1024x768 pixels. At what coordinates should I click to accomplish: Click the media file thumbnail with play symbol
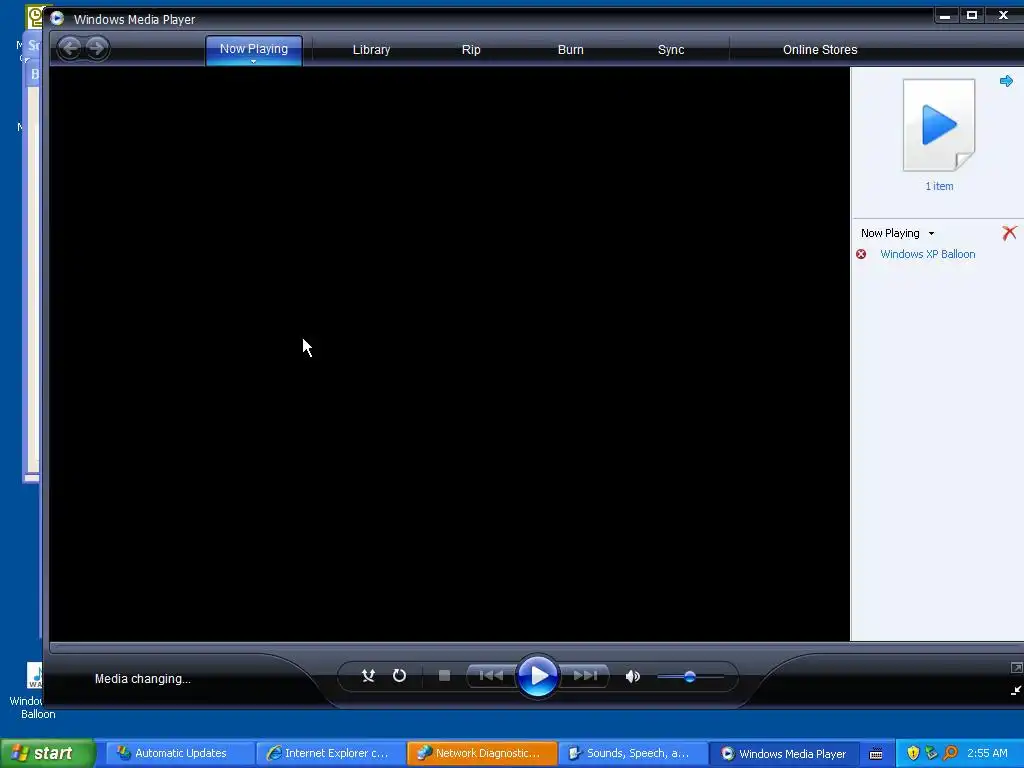pyautogui.click(x=938, y=125)
